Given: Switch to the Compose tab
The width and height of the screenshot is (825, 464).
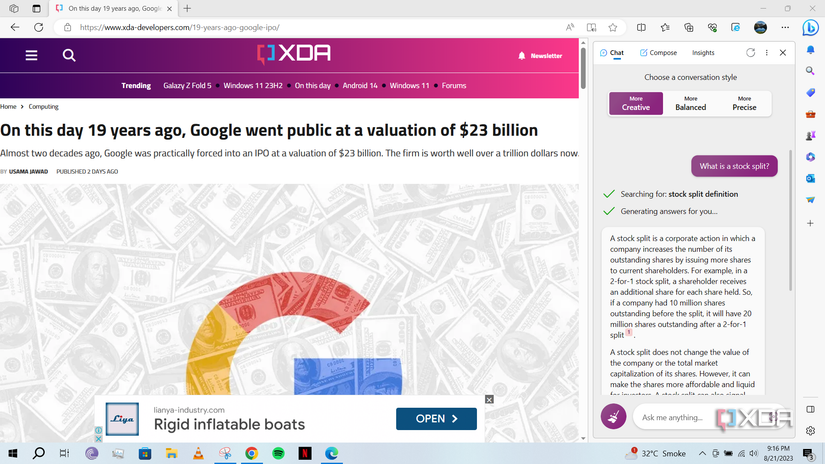Looking at the screenshot, I should point(658,53).
